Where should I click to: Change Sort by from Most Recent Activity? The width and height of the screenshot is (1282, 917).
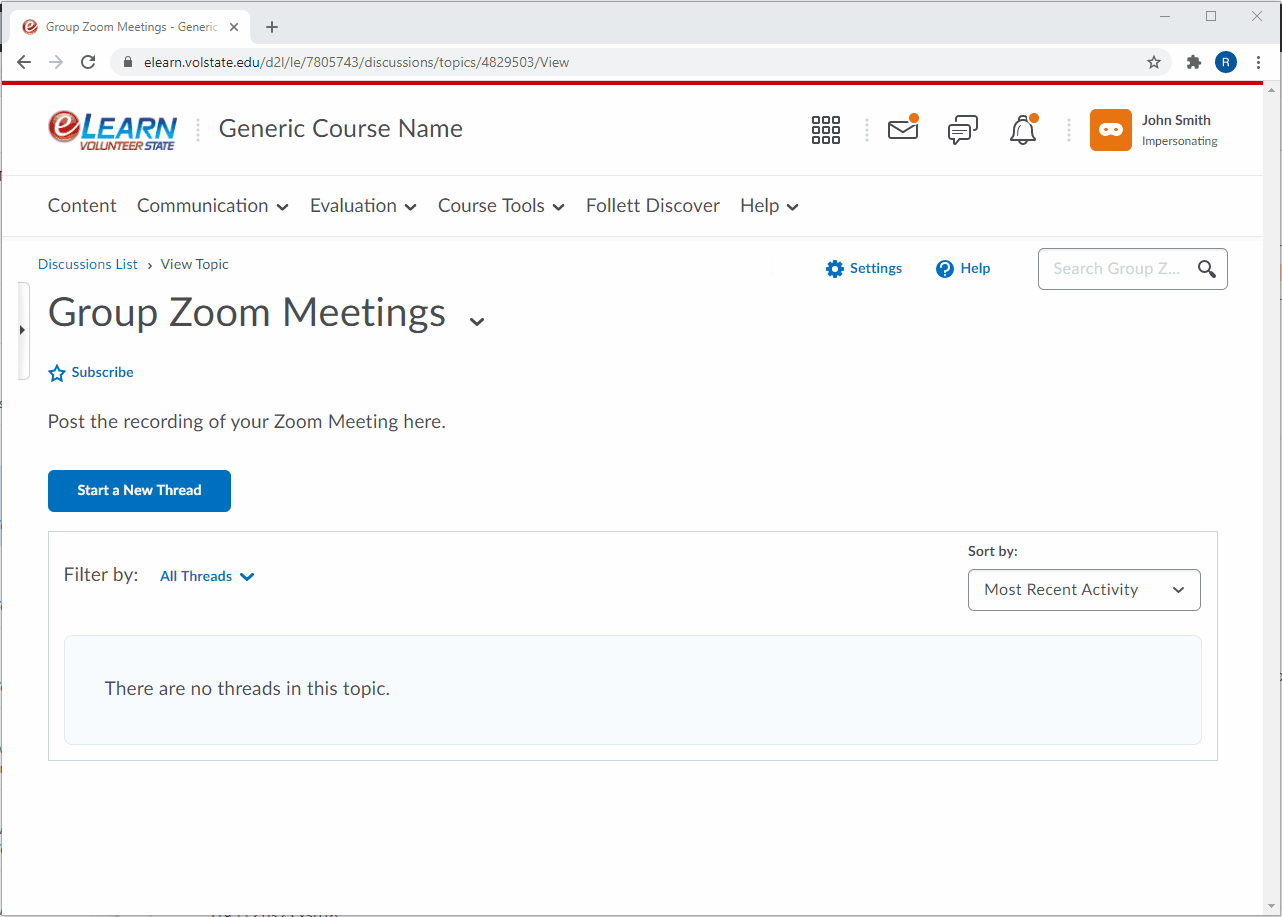click(x=1083, y=589)
